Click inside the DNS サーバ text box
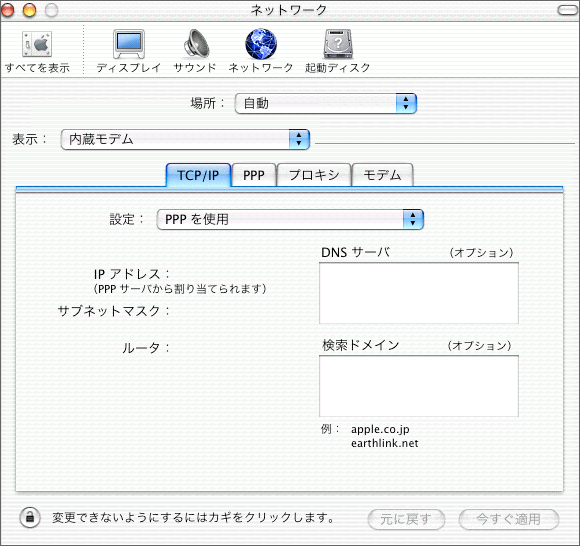Screen dimensions: 580x546 (x=419, y=293)
